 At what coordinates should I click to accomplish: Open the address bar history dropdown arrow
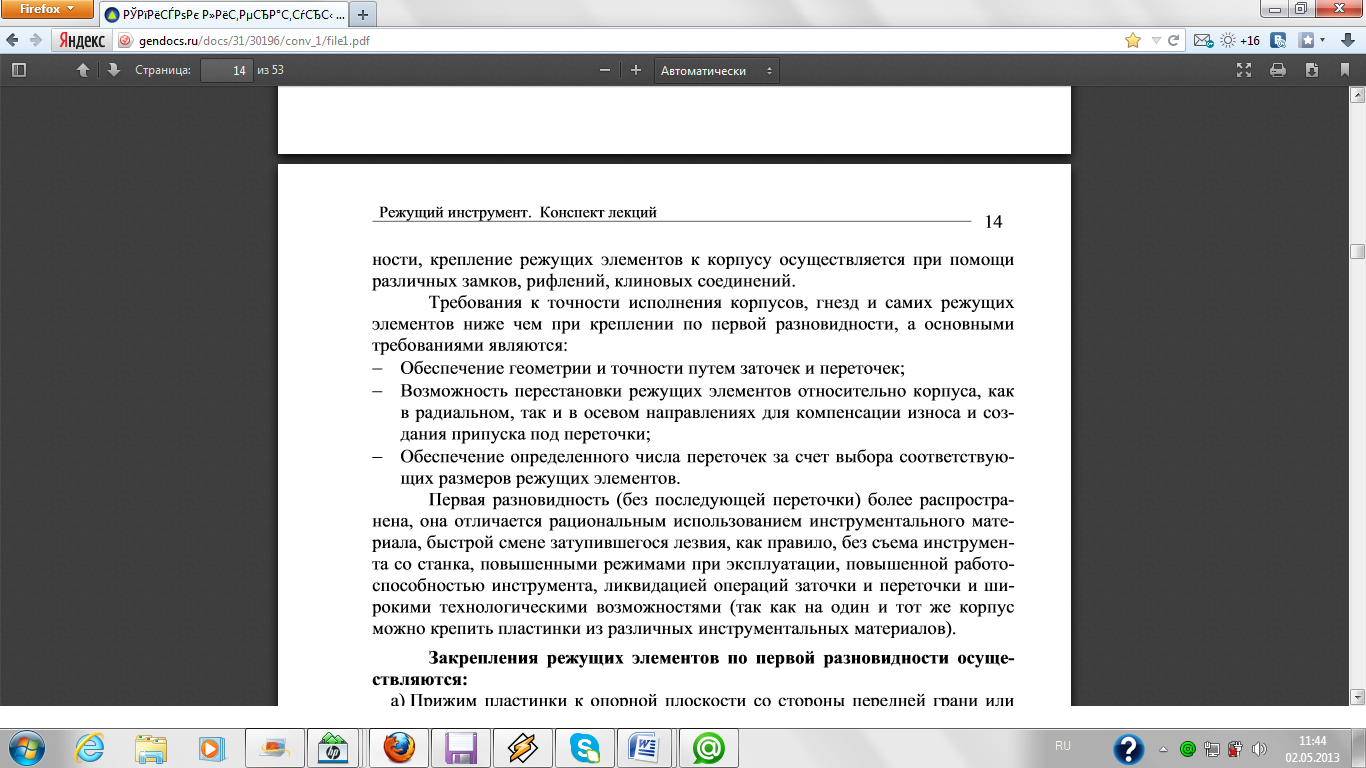(1154, 41)
